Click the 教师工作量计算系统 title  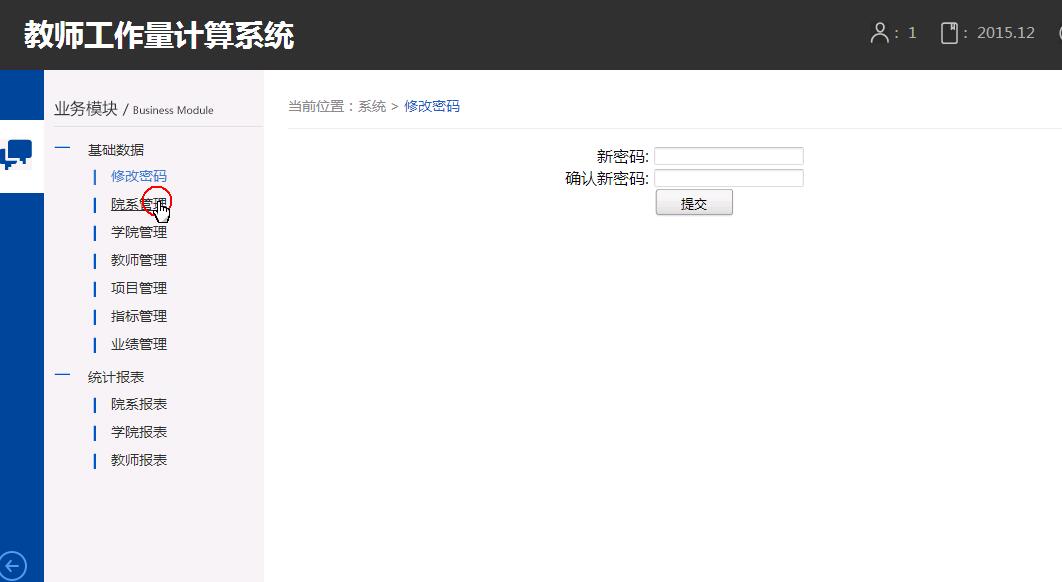(159, 35)
